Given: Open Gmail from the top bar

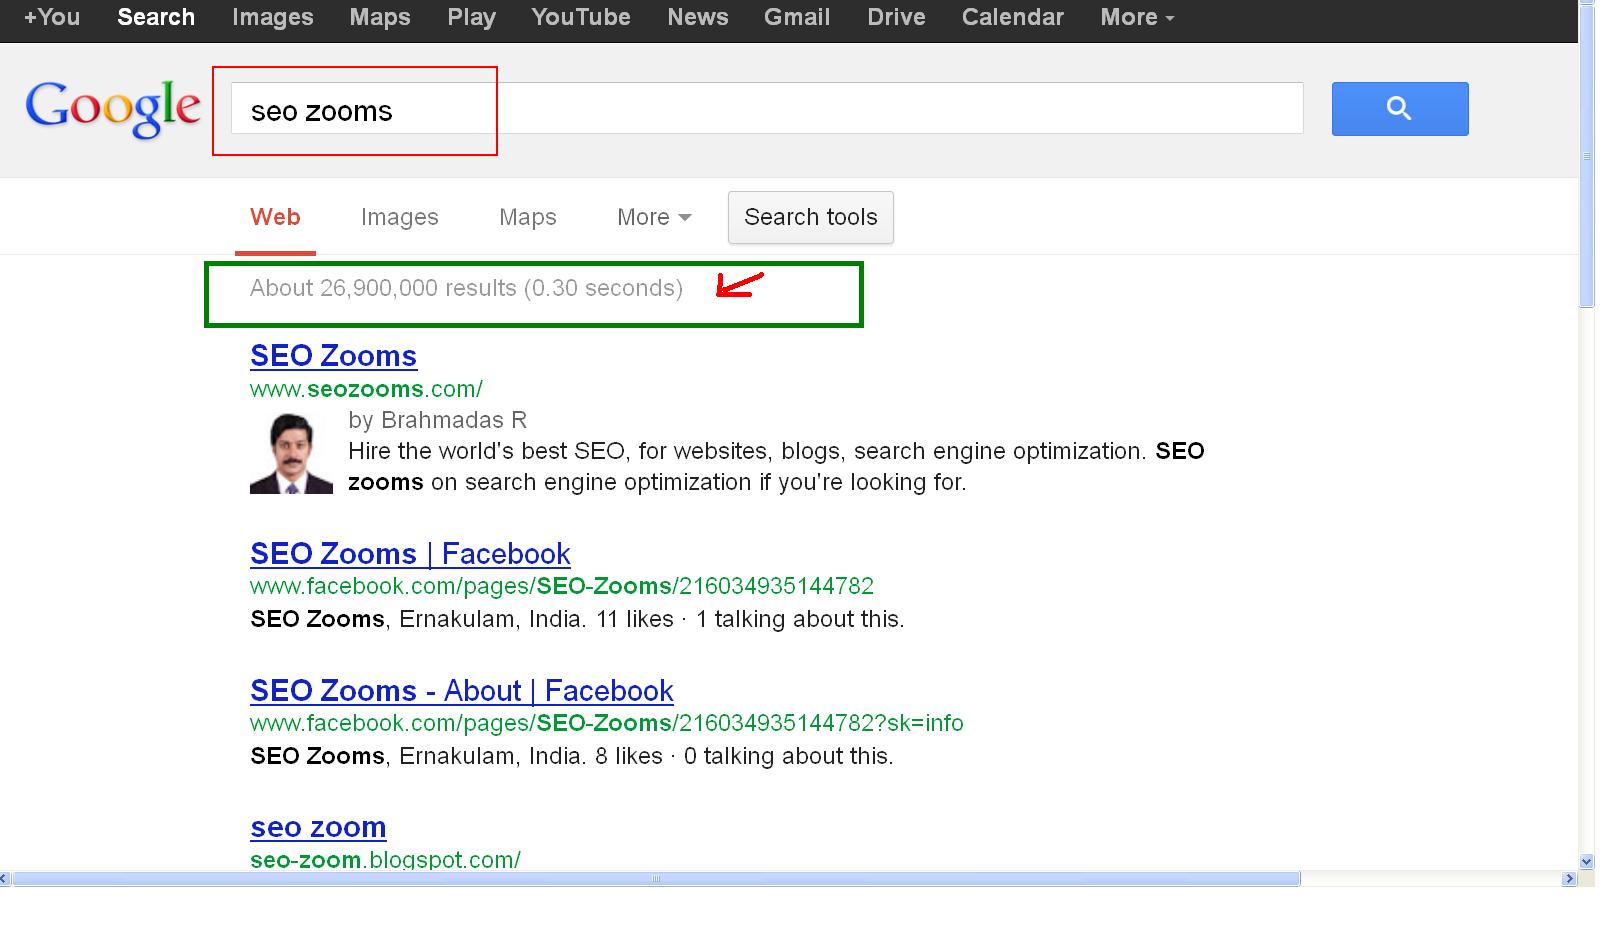Looking at the screenshot, I should click(797, 17).
